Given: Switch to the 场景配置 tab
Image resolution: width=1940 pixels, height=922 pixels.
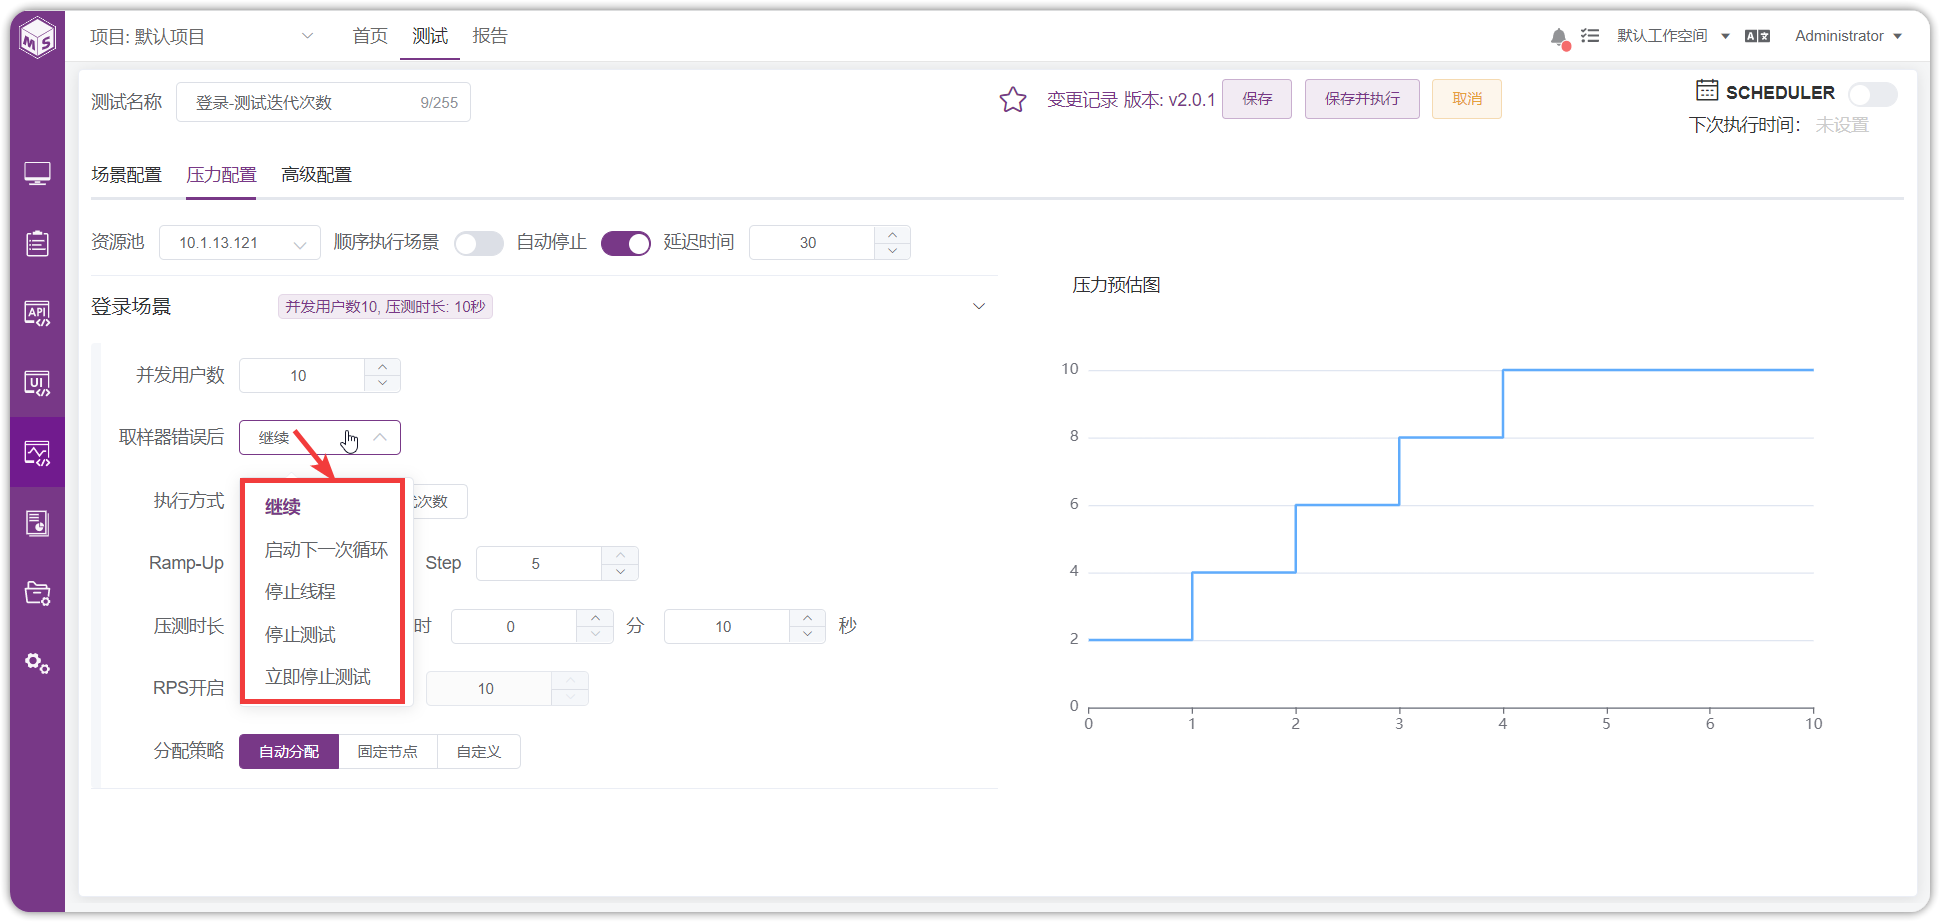Looking at the screenshot, I should pyautogui.click(x=126, y=175).
